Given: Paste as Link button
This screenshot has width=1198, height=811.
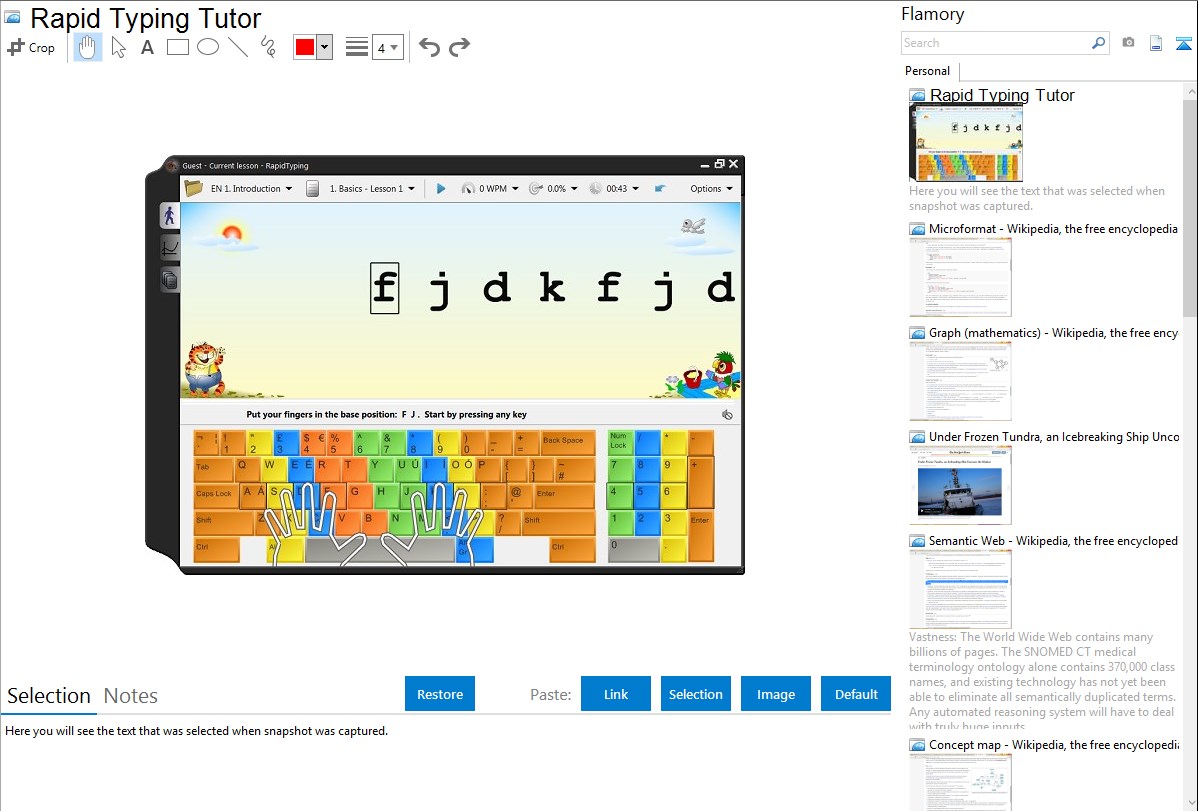Looking at the screenshot, I should click(616, 694).
